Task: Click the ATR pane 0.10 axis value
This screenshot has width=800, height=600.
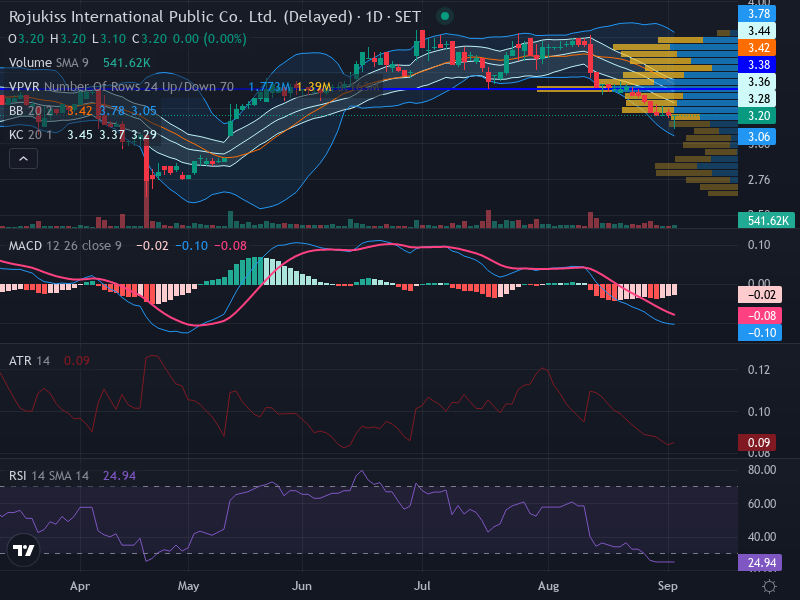Action: point(759,412)
